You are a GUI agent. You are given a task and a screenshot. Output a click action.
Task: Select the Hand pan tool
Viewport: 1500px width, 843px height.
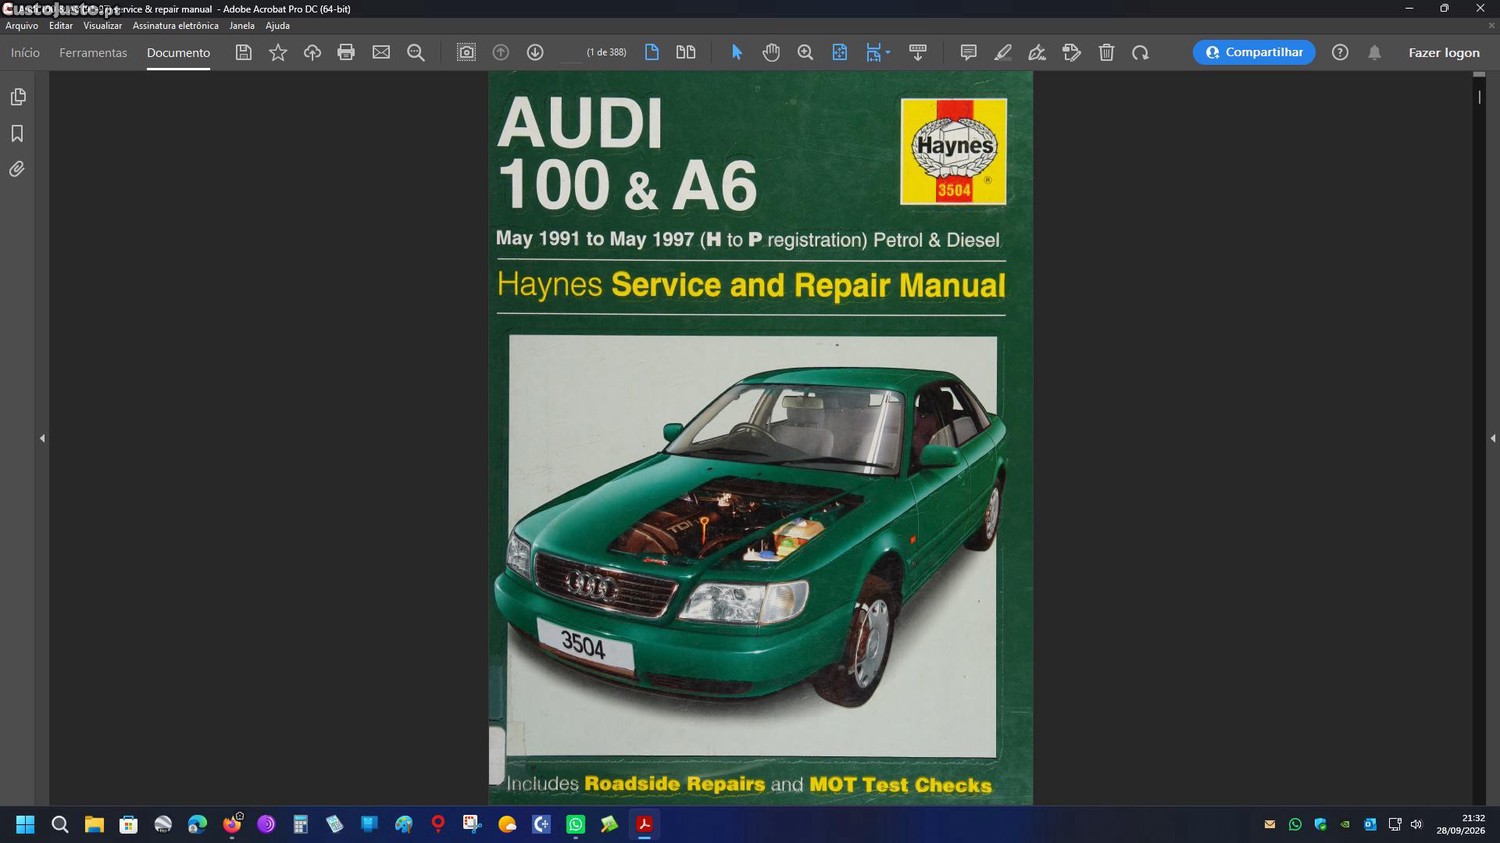coord(771,52)
